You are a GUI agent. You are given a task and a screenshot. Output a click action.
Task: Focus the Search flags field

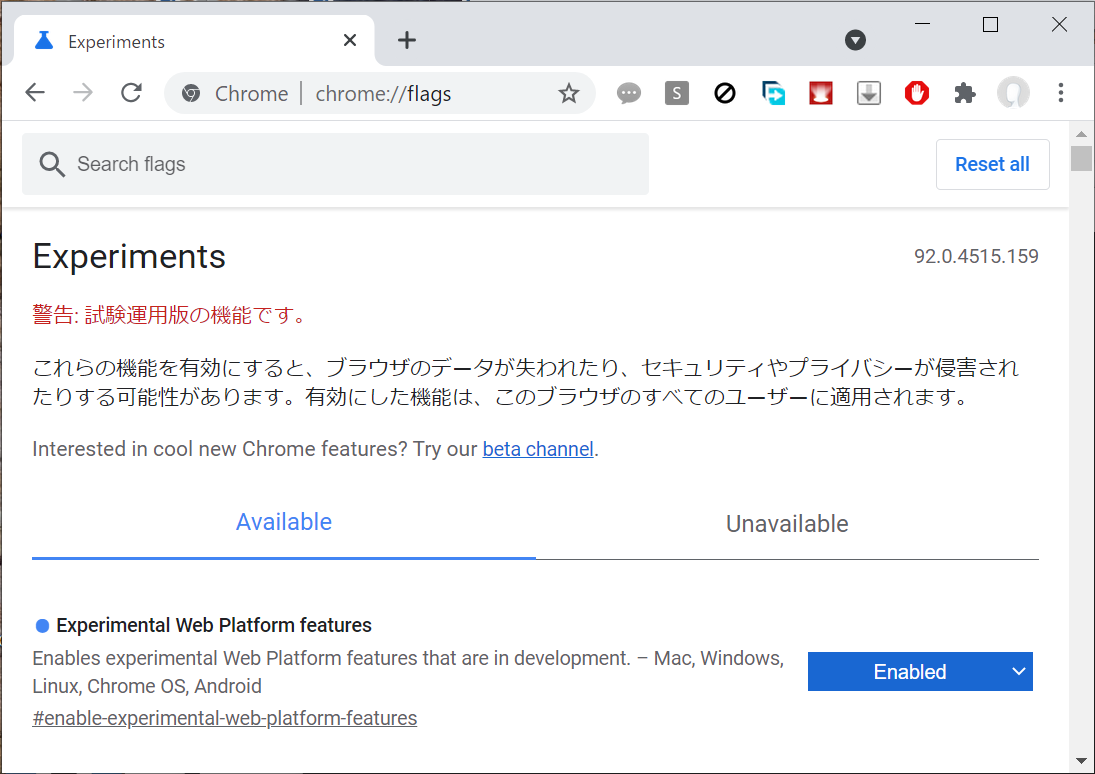[335, 164]
